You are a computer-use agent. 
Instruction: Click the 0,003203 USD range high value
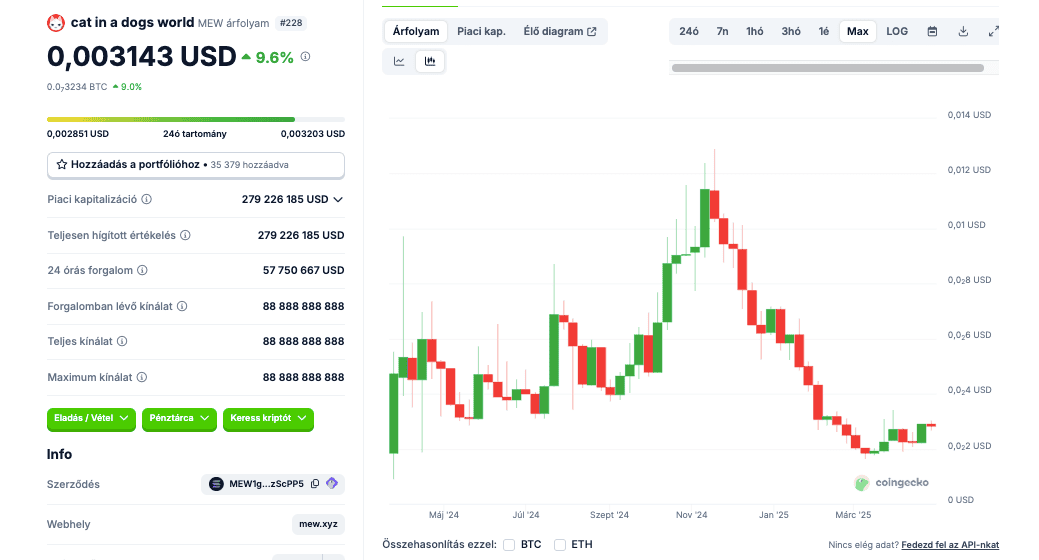[313, 134]
